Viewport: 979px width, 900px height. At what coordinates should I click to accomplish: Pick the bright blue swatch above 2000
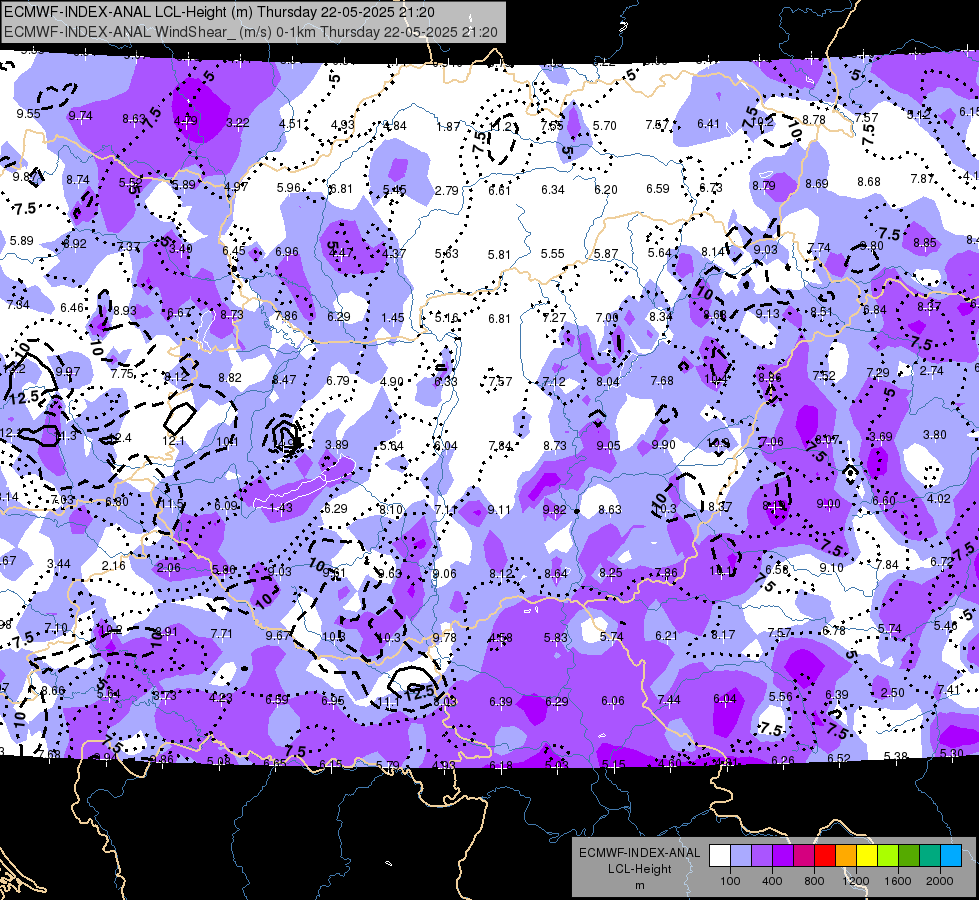[951, 856]
